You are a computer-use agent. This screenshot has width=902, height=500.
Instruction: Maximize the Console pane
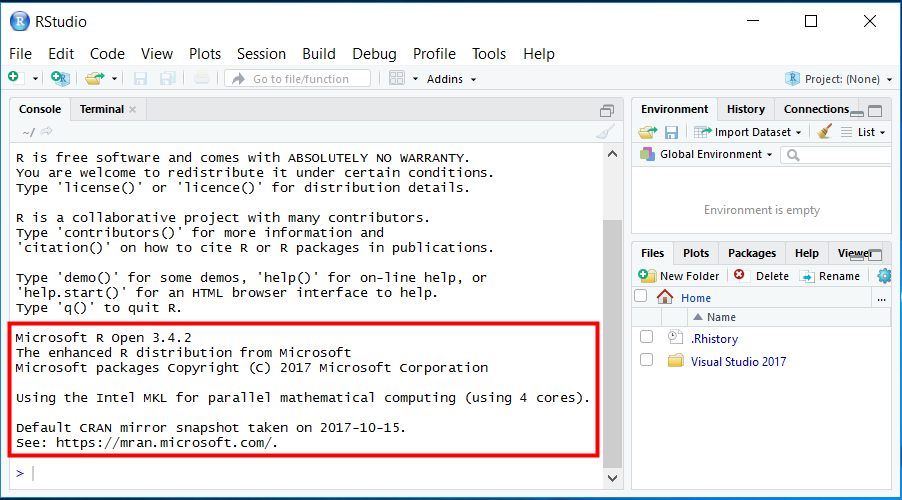607,110
